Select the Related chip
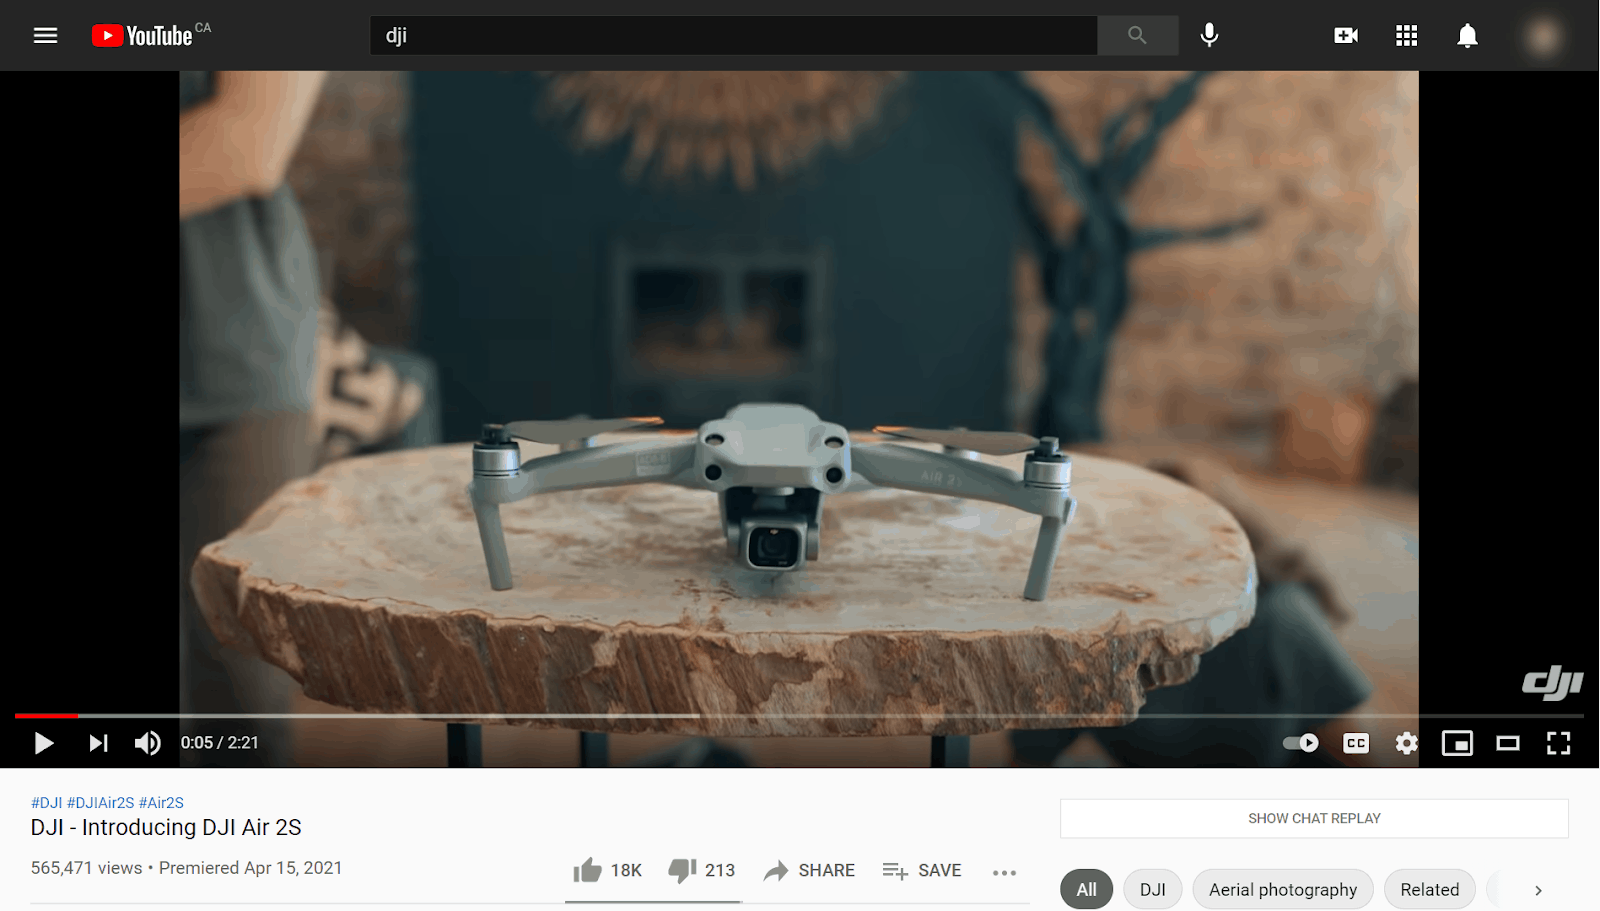The width and height of the screenshot is (1600, 911). click(x=1429, y=889)
